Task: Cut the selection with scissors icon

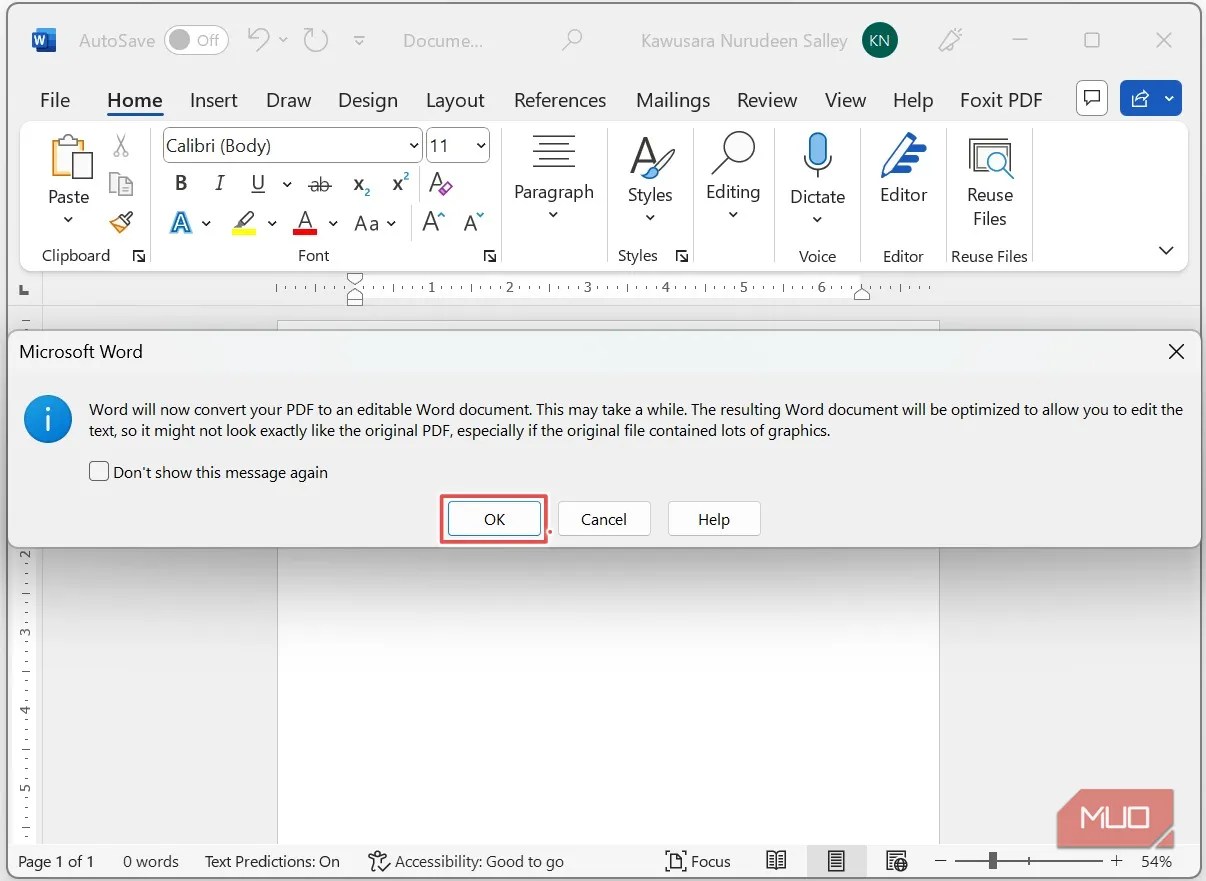Action: pyautogui.click(x=122, y=146)
